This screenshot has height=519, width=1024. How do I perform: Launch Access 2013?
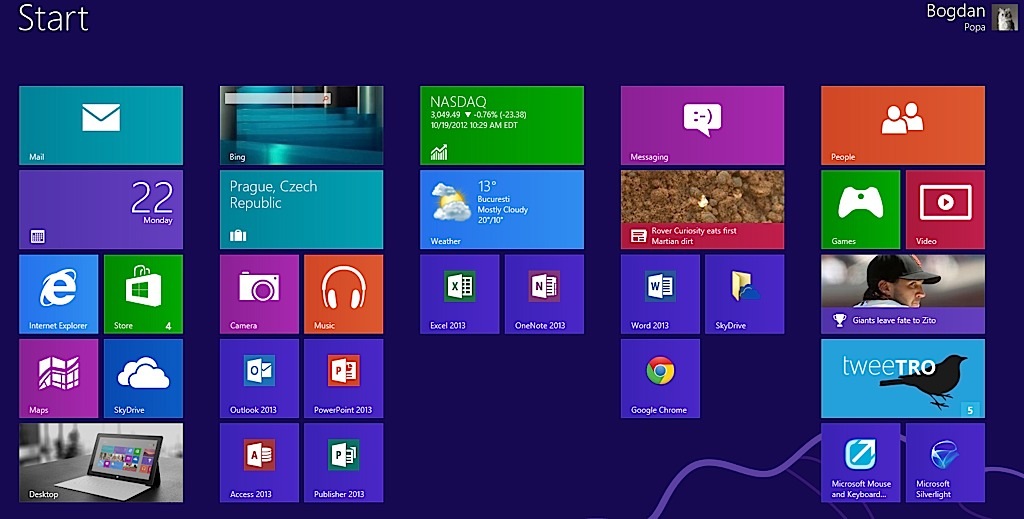259,462
